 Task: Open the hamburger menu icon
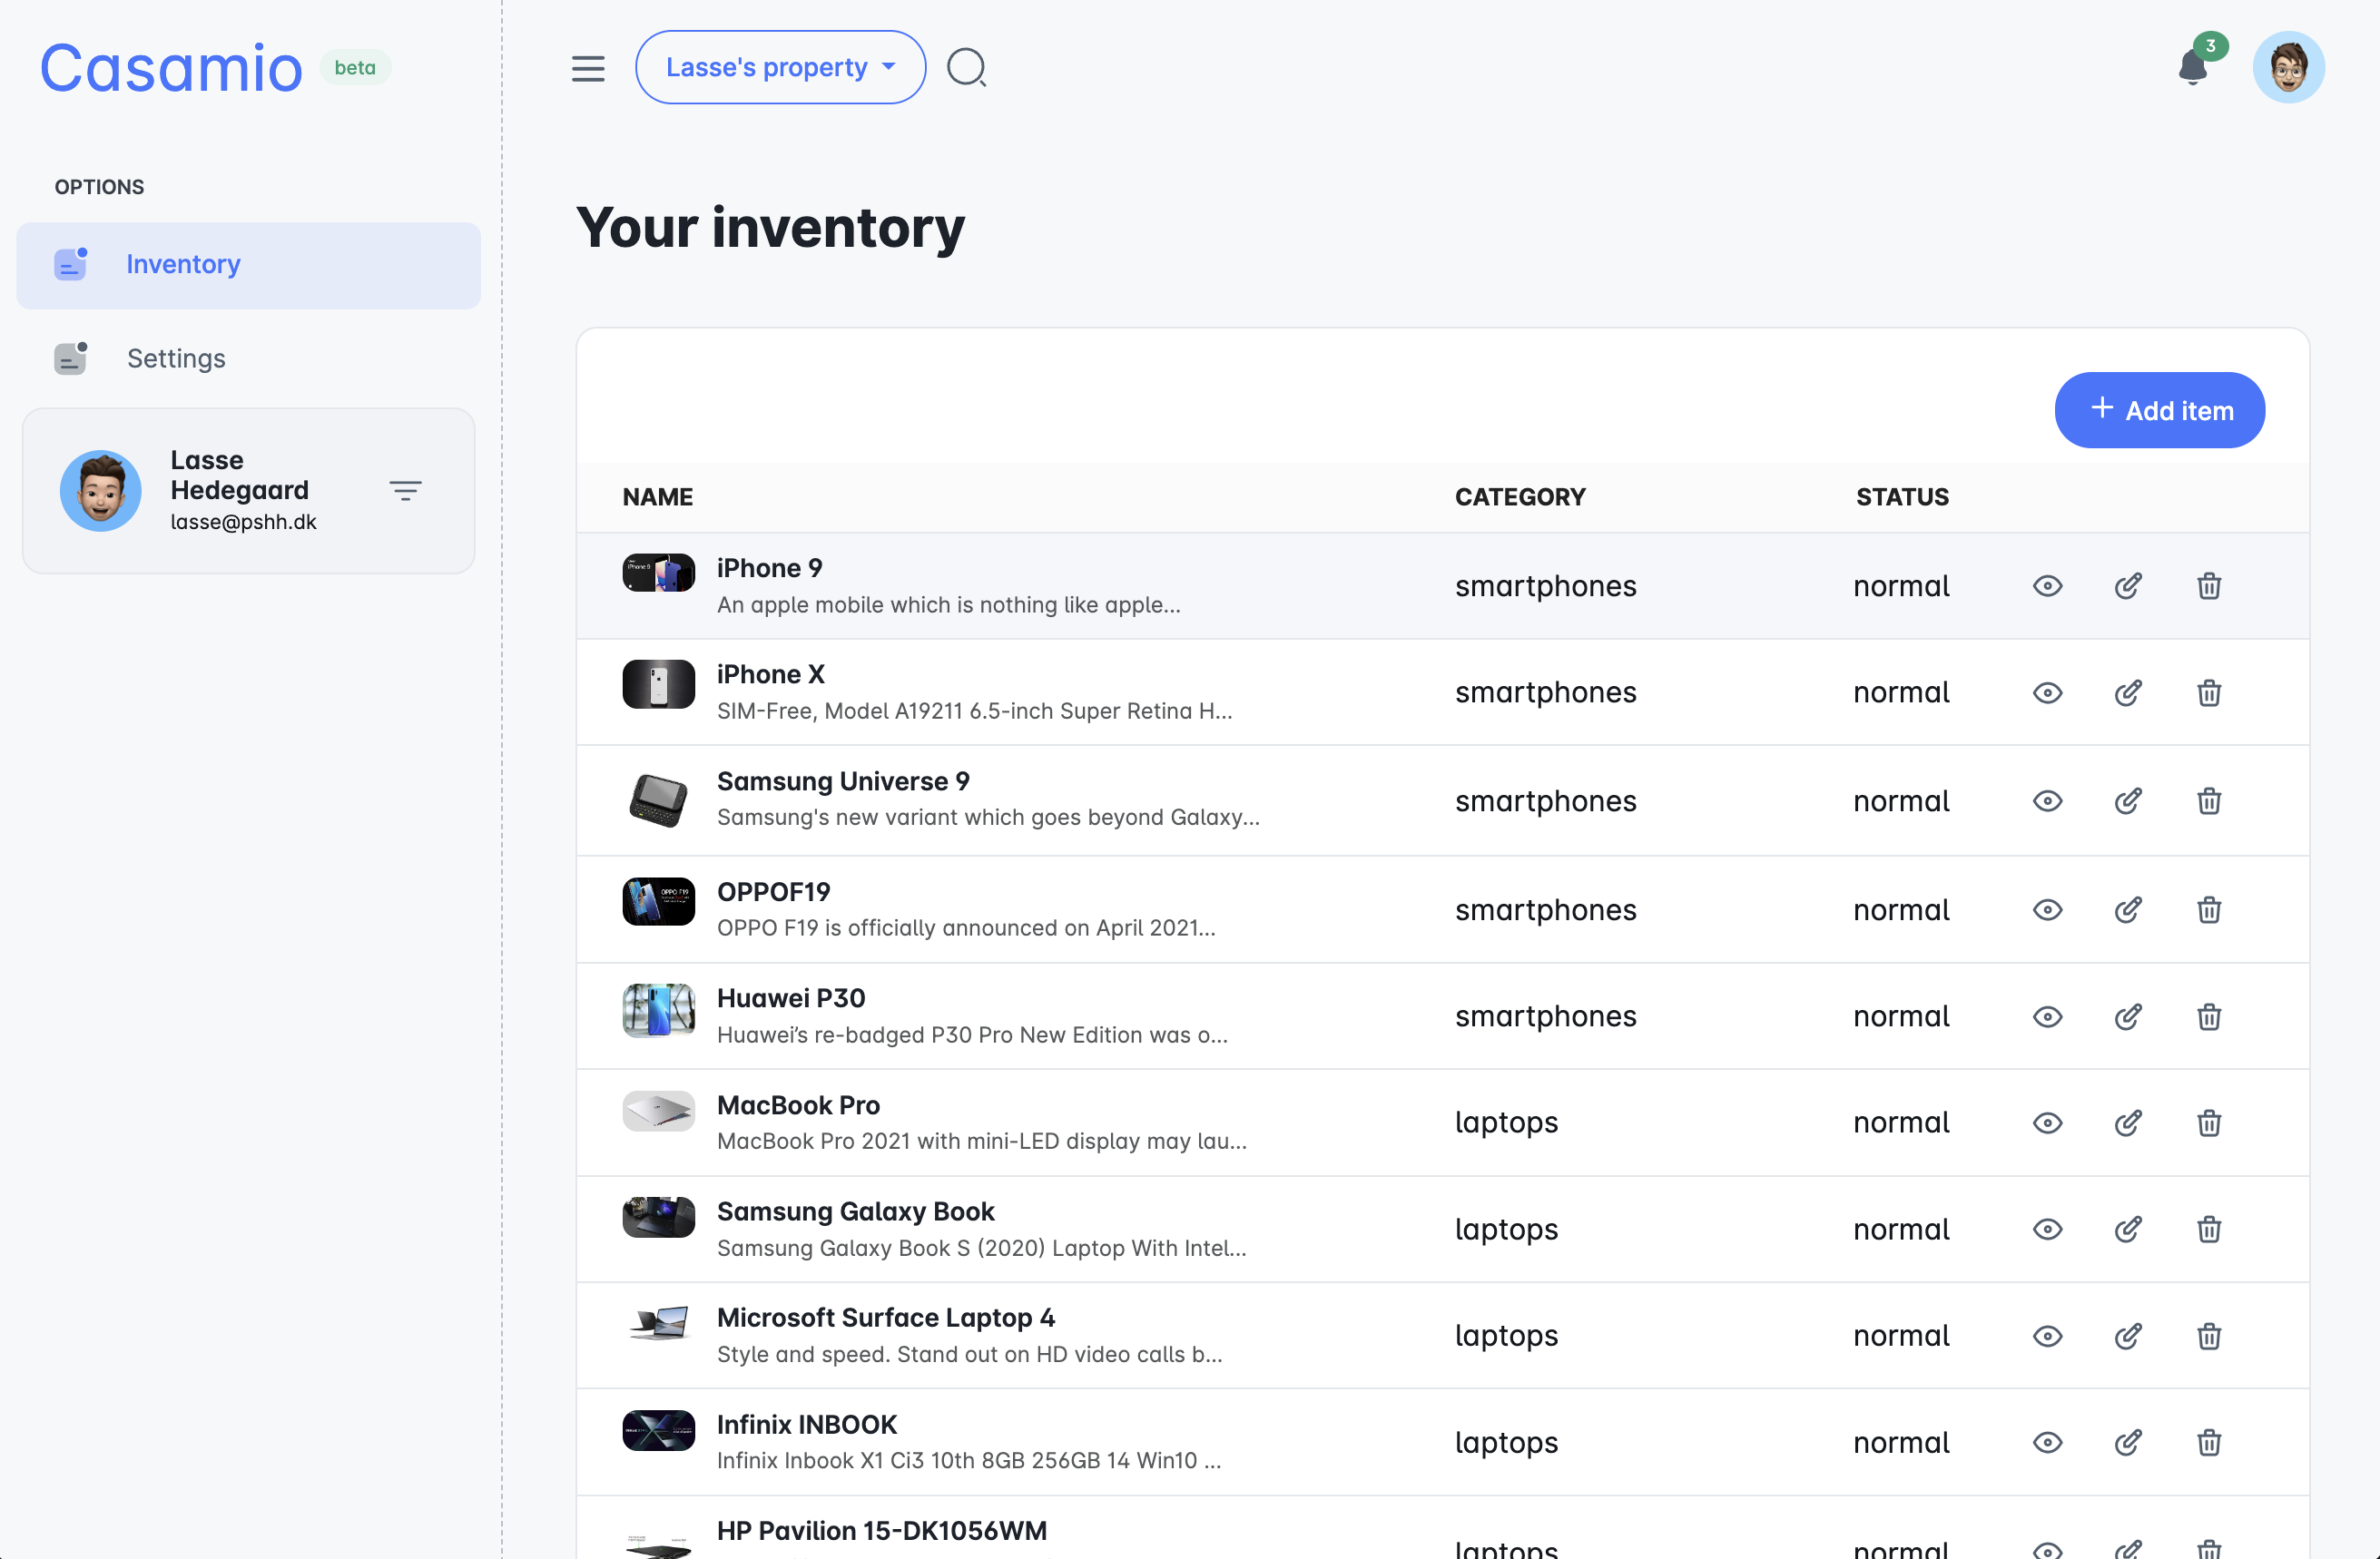tap(588, 68)
